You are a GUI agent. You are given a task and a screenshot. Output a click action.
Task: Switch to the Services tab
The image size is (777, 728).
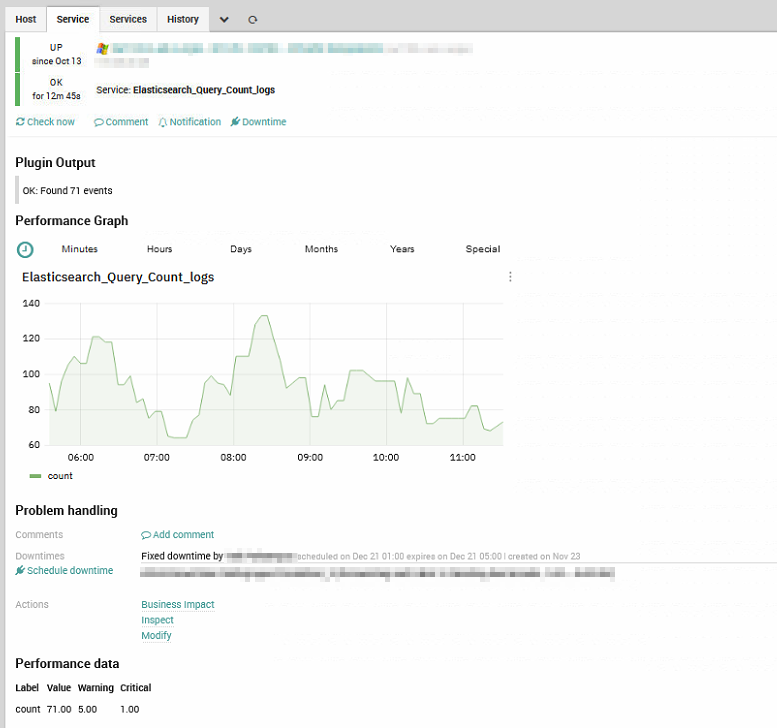[128, 19]
